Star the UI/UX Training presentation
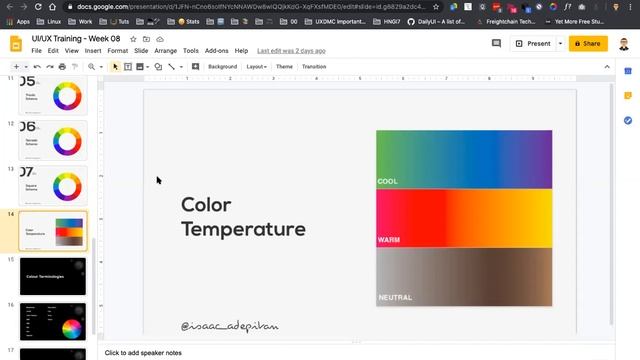Screen dimensions: 640x360 coord(133,39)
